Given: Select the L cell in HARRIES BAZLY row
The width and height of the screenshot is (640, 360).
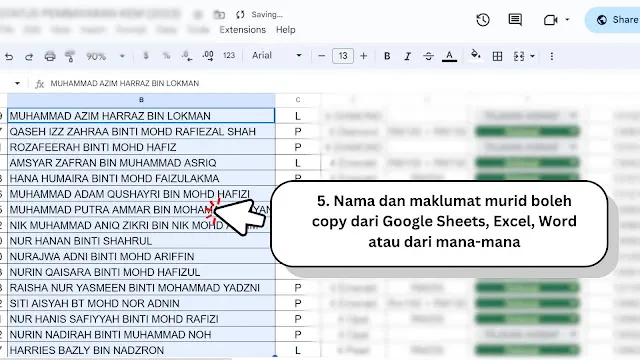Looking at the screenshot, I should tap(298, 350).
